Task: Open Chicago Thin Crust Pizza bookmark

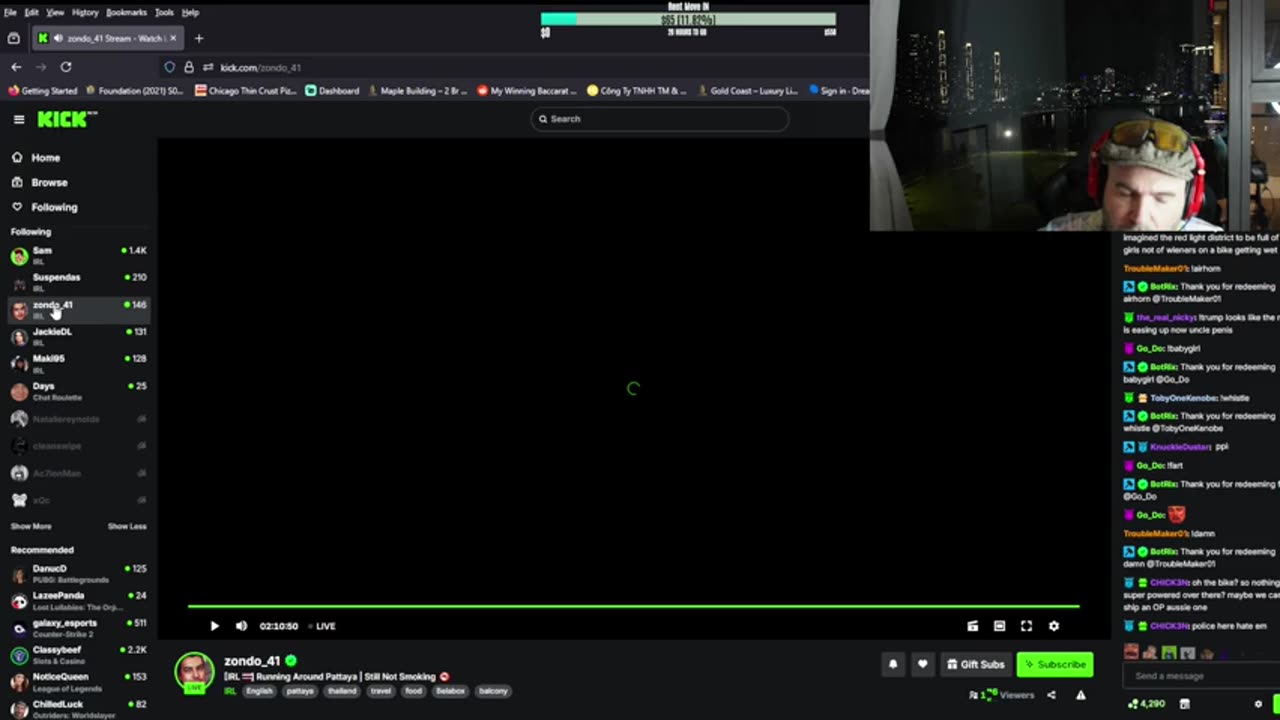Action: (x=245, y=91)
